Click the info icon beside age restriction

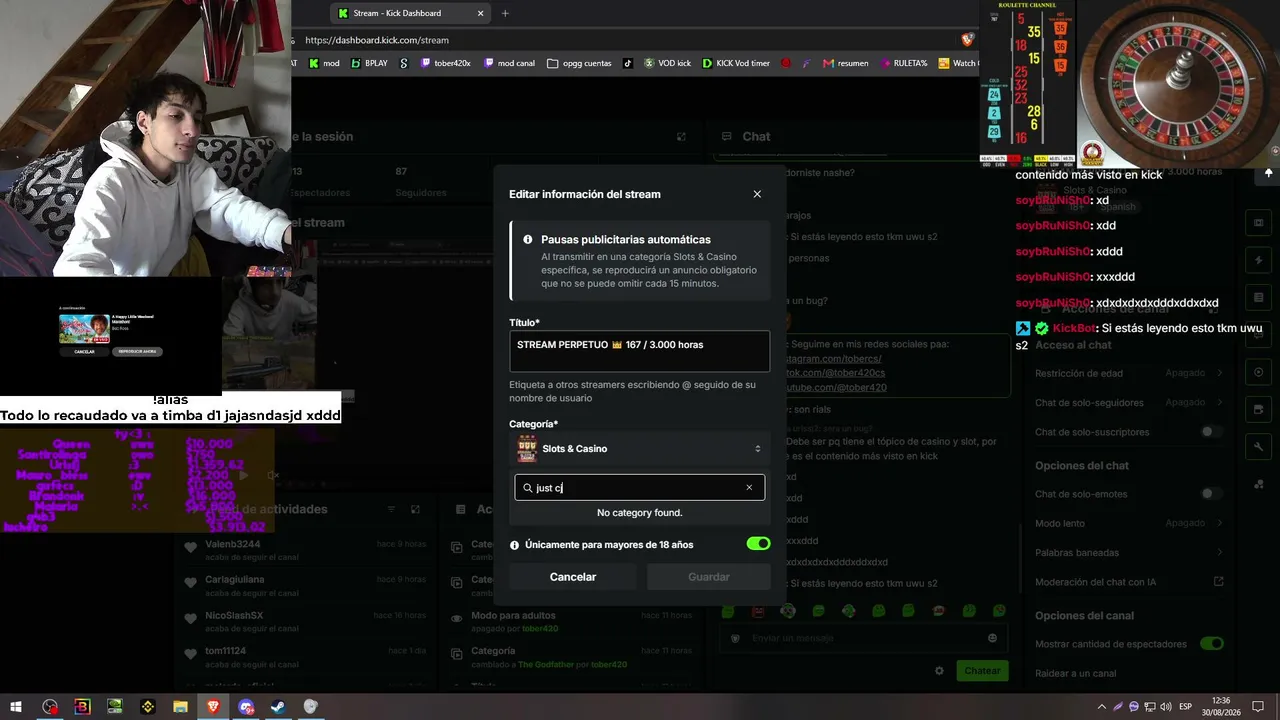pyautogui.click(x=515, y=545)
